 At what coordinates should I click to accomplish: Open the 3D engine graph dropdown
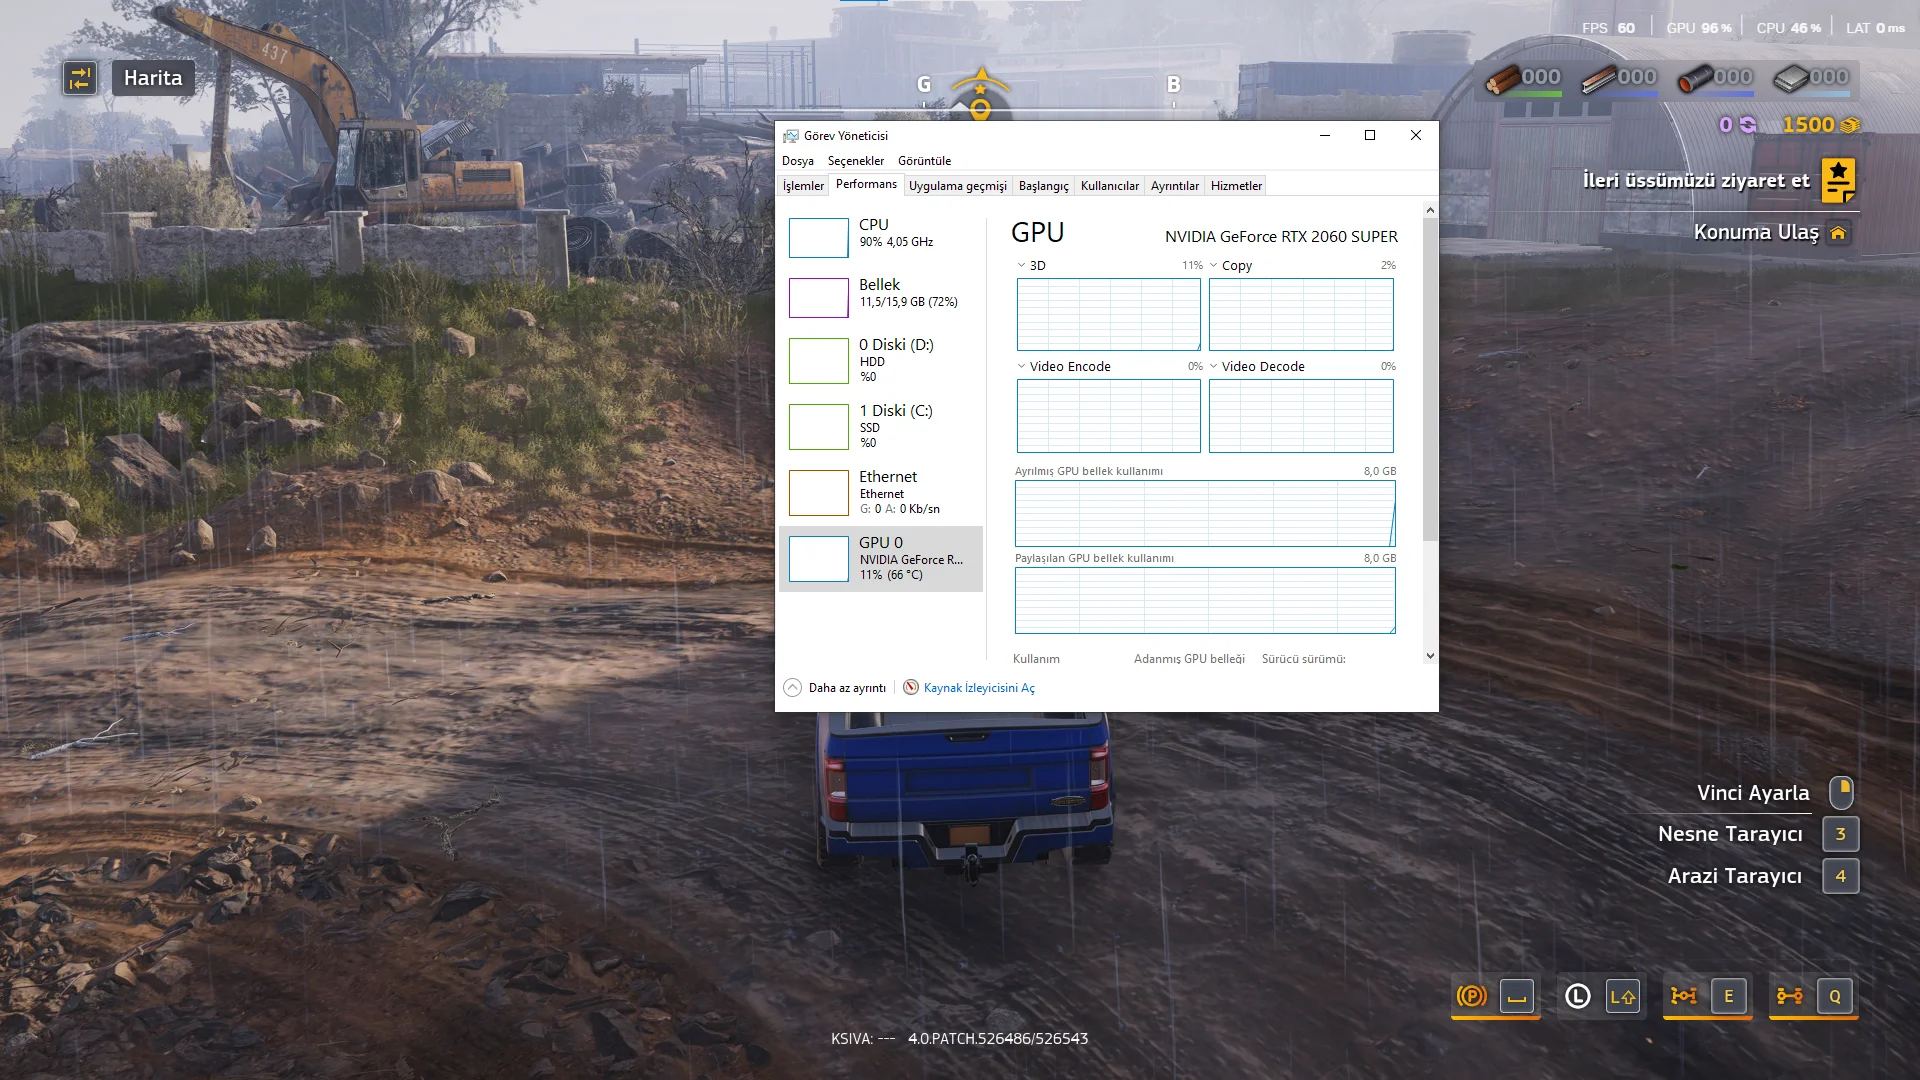tap(1022, 266)
